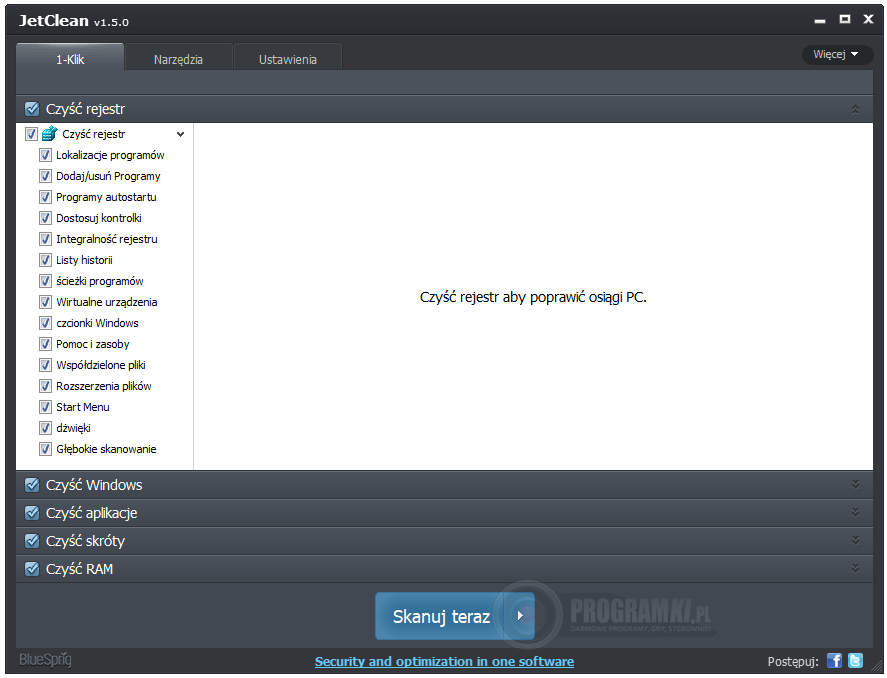Click the registry cleaner icon beside Czyść rejestr
This screenshot has width=887, height=678.
point(50,133)
